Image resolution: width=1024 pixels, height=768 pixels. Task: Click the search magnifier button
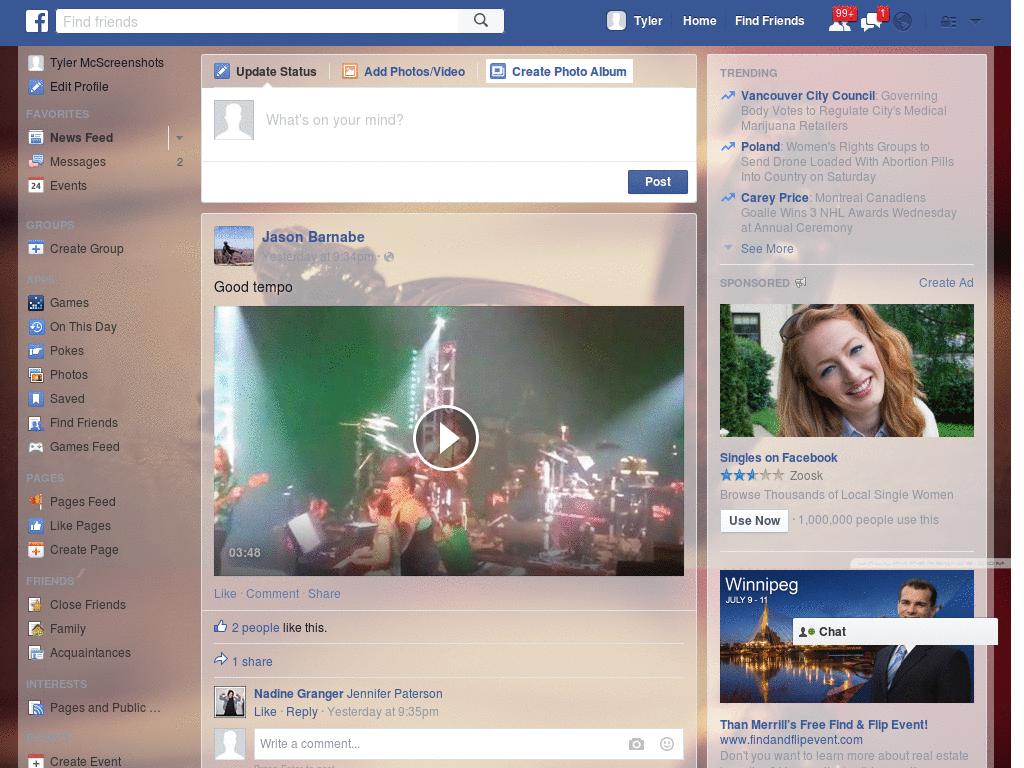click(481, 21)
